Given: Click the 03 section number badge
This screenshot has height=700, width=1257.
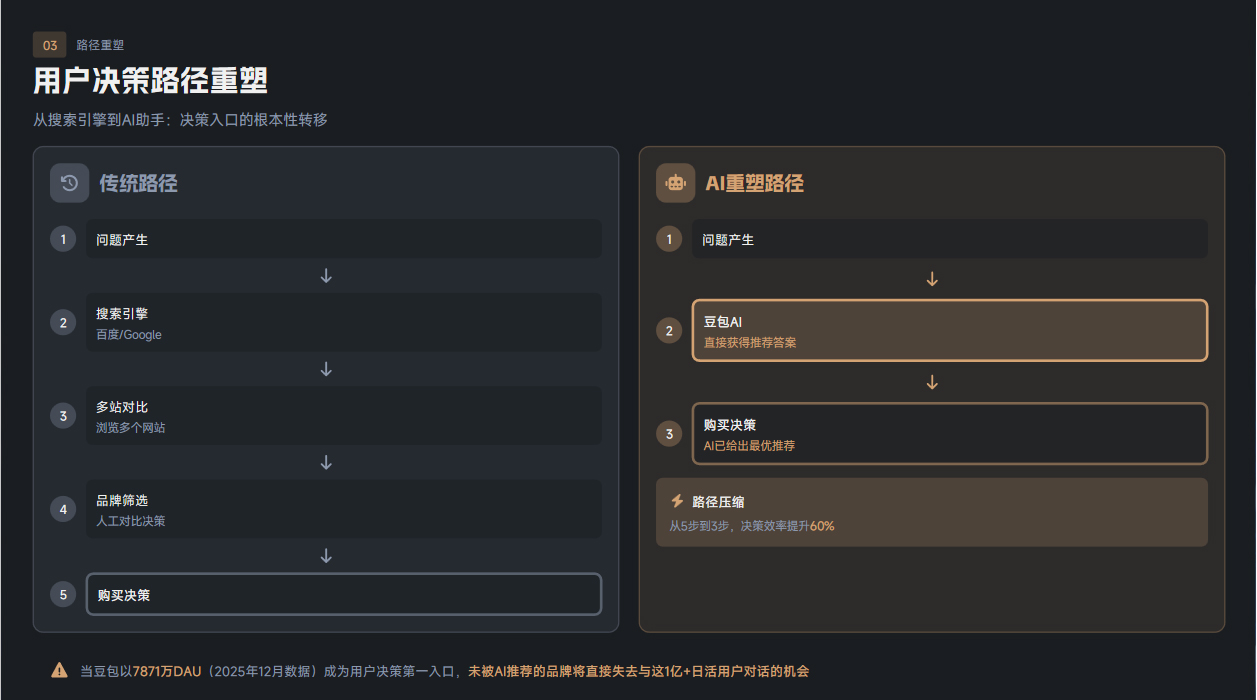Looking at the screenshot, I should point(50,45).
